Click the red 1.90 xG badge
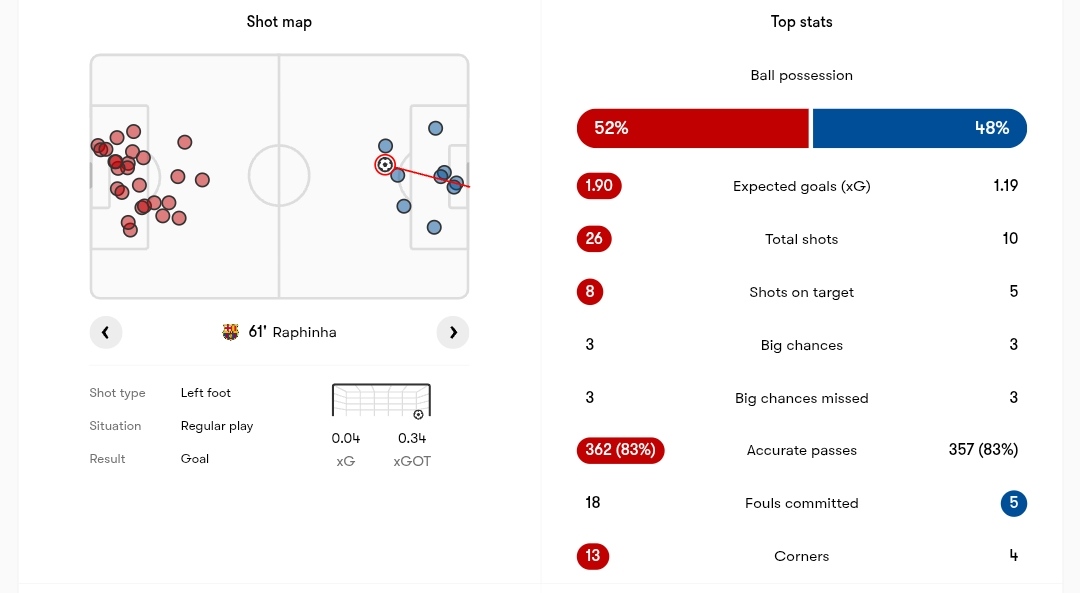The height and width of the screenshot is (593, 1080). pos(599,186)
